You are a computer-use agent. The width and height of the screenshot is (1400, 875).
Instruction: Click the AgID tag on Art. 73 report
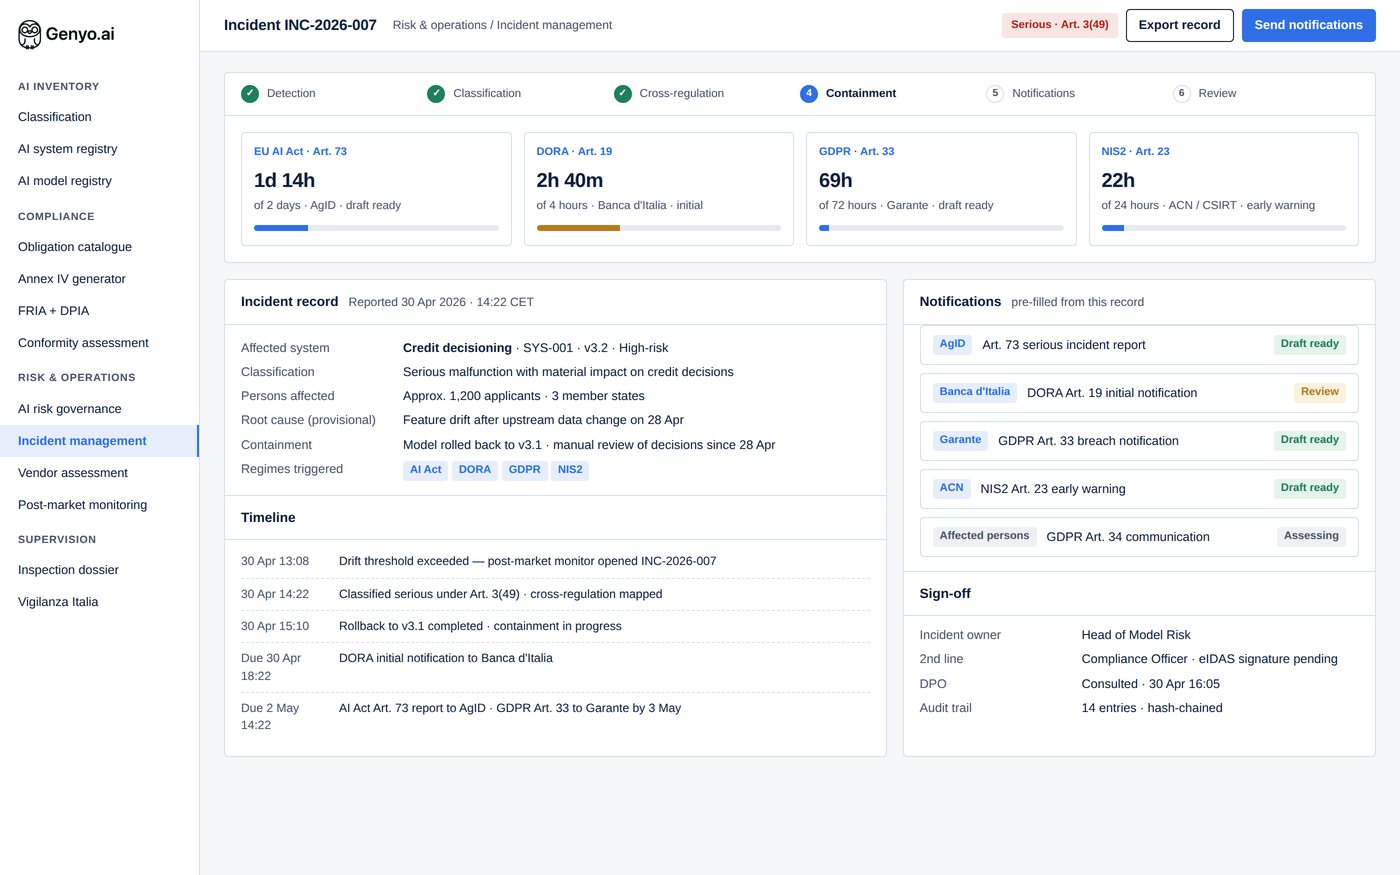point(952,344)
